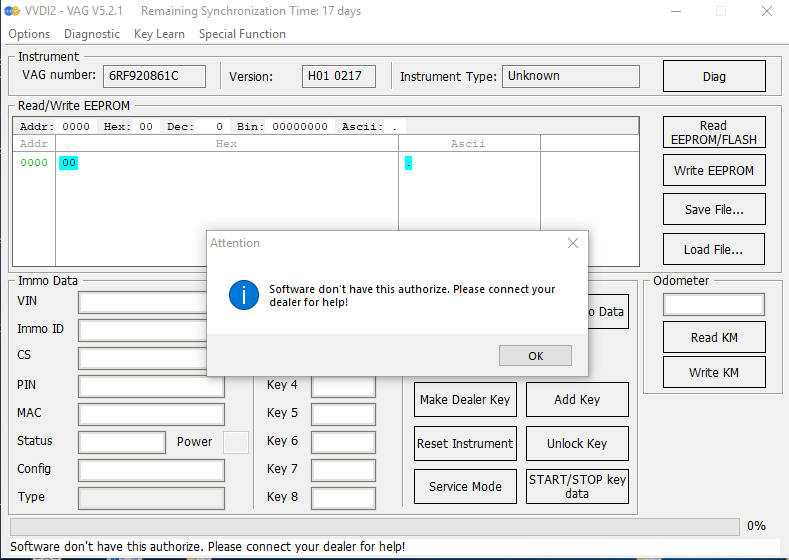This screenshot has width=789, height=560.
Task: Click the 0% progress label
Action: coord(756,526)
